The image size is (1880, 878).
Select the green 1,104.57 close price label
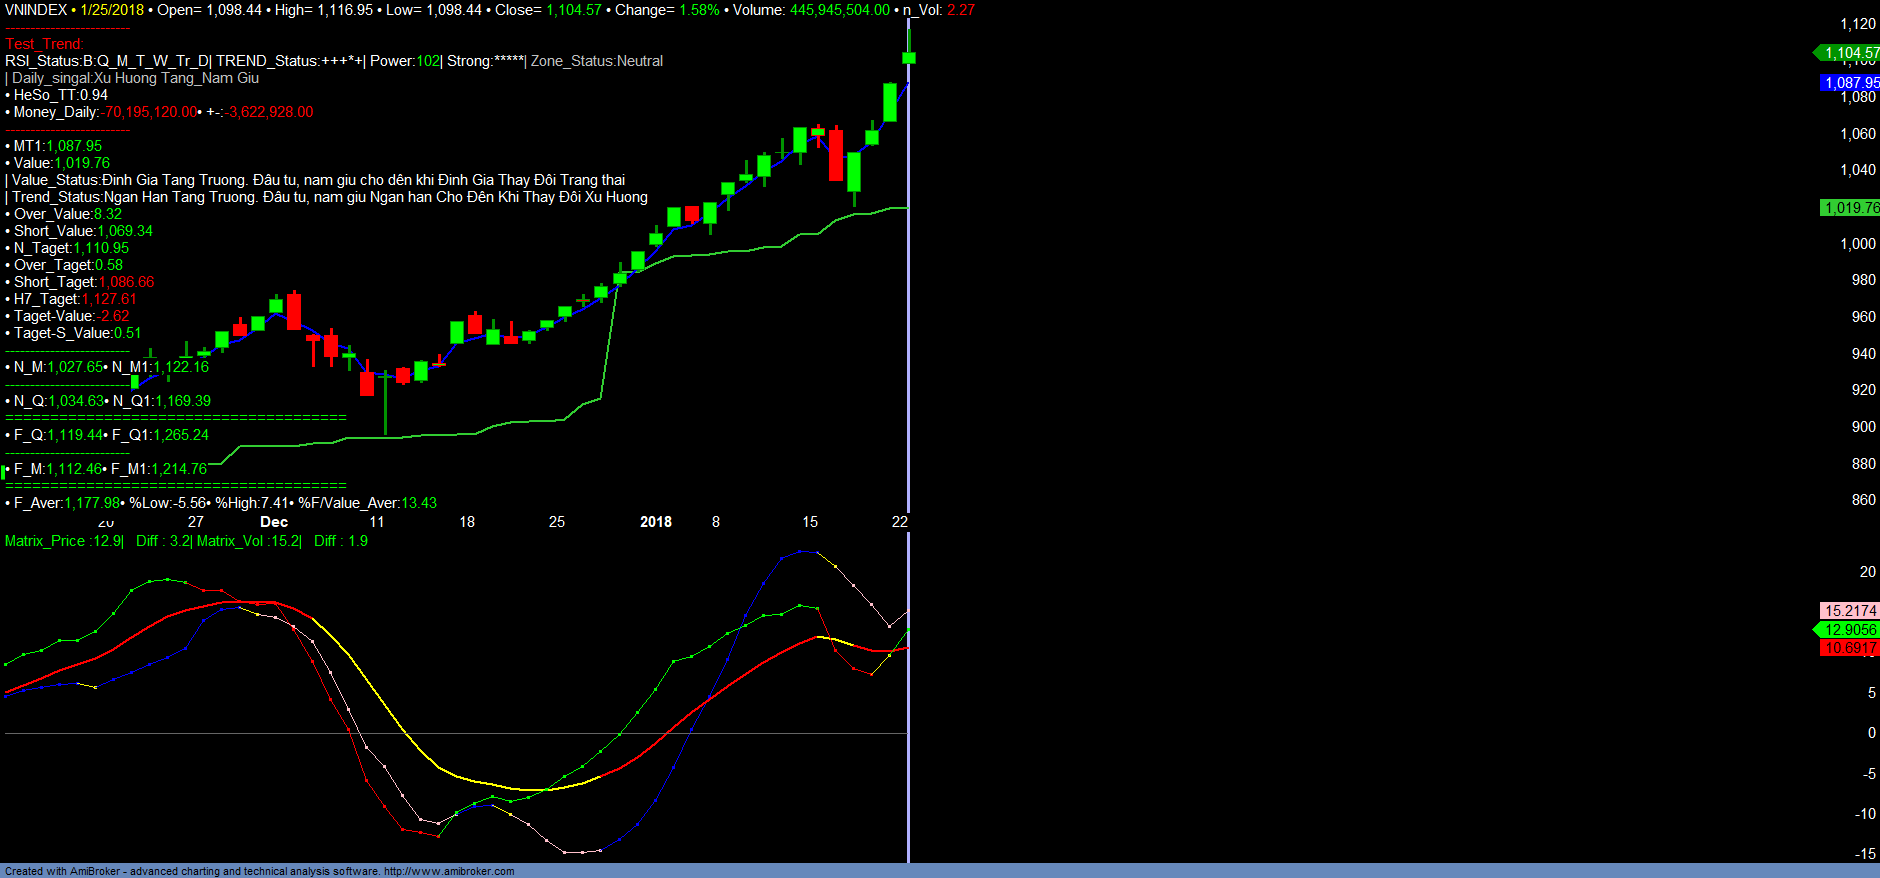tap(1850, 53)
